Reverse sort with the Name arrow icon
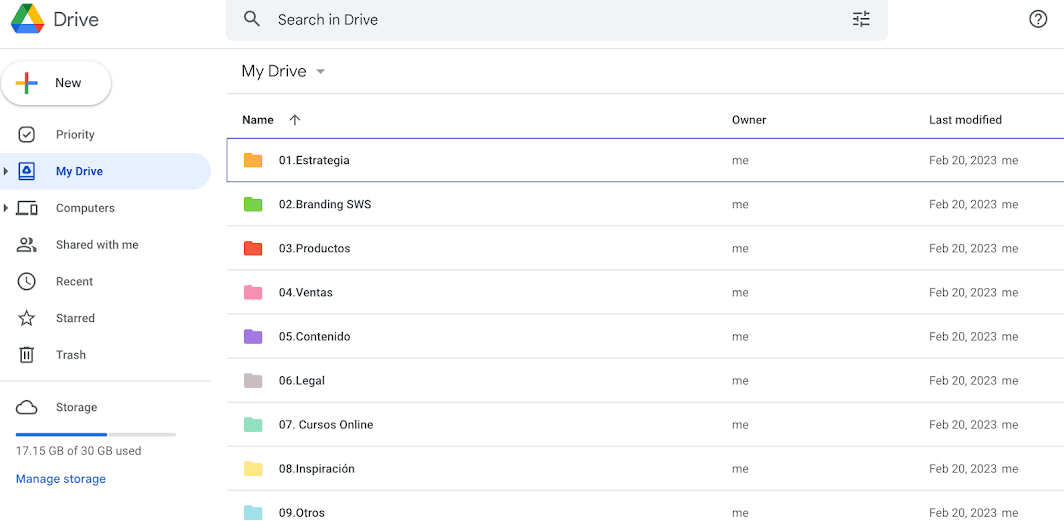The image size is (1064, 521). [x=294, y=120]
